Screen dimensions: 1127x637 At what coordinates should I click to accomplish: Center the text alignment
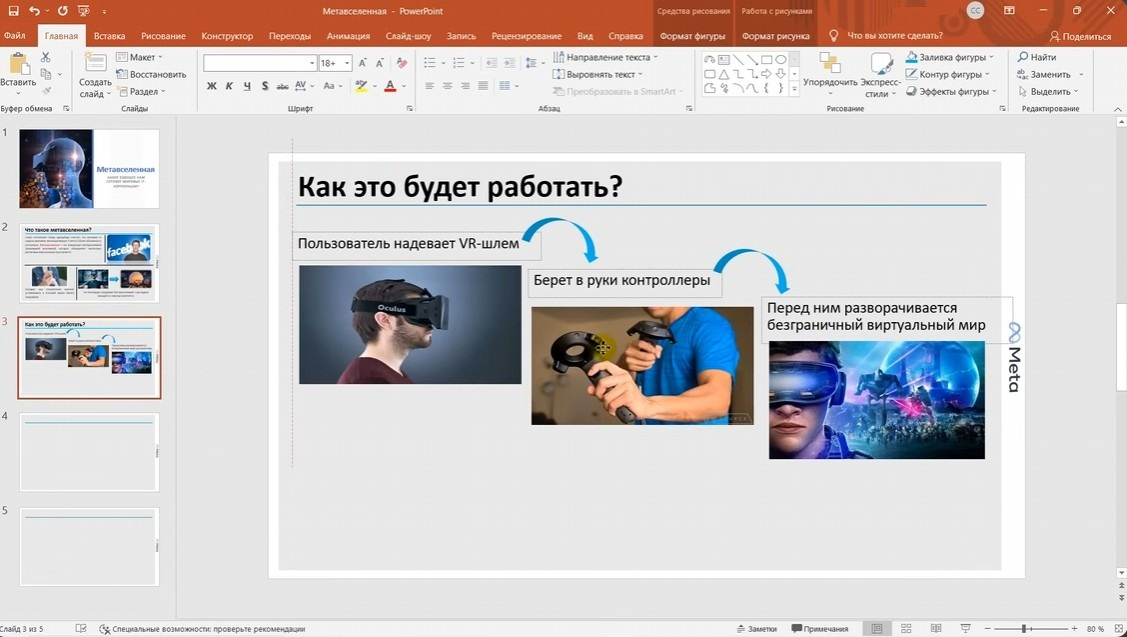(448, 86)
